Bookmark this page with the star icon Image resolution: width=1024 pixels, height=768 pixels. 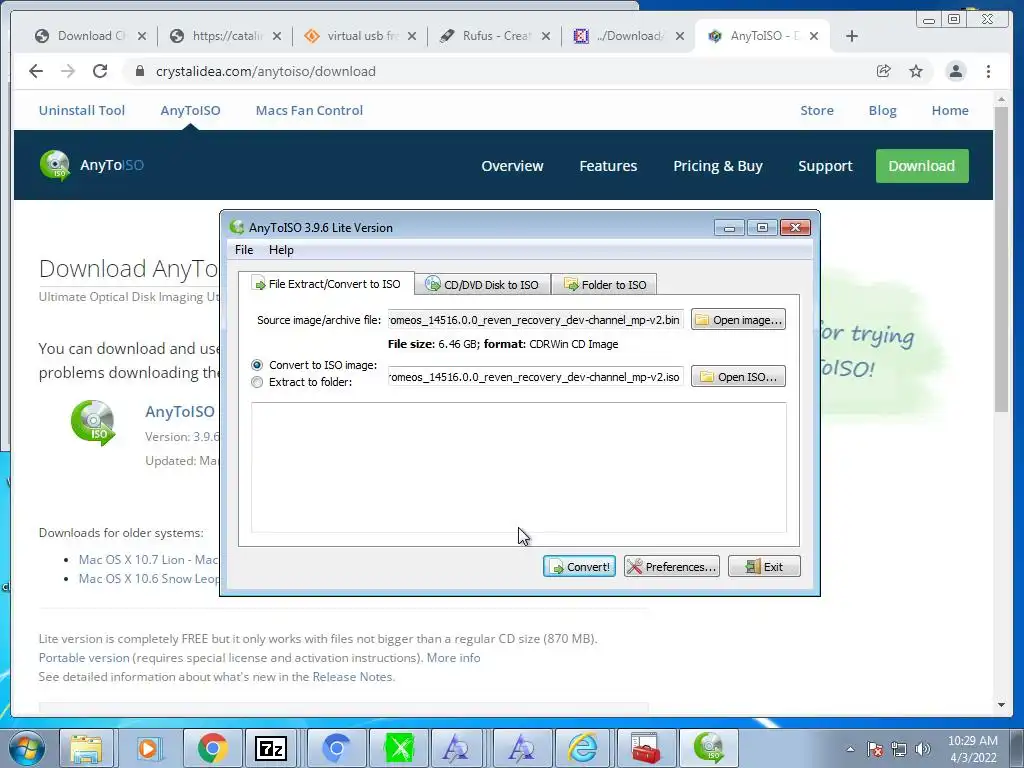click(x=916, y=71)
